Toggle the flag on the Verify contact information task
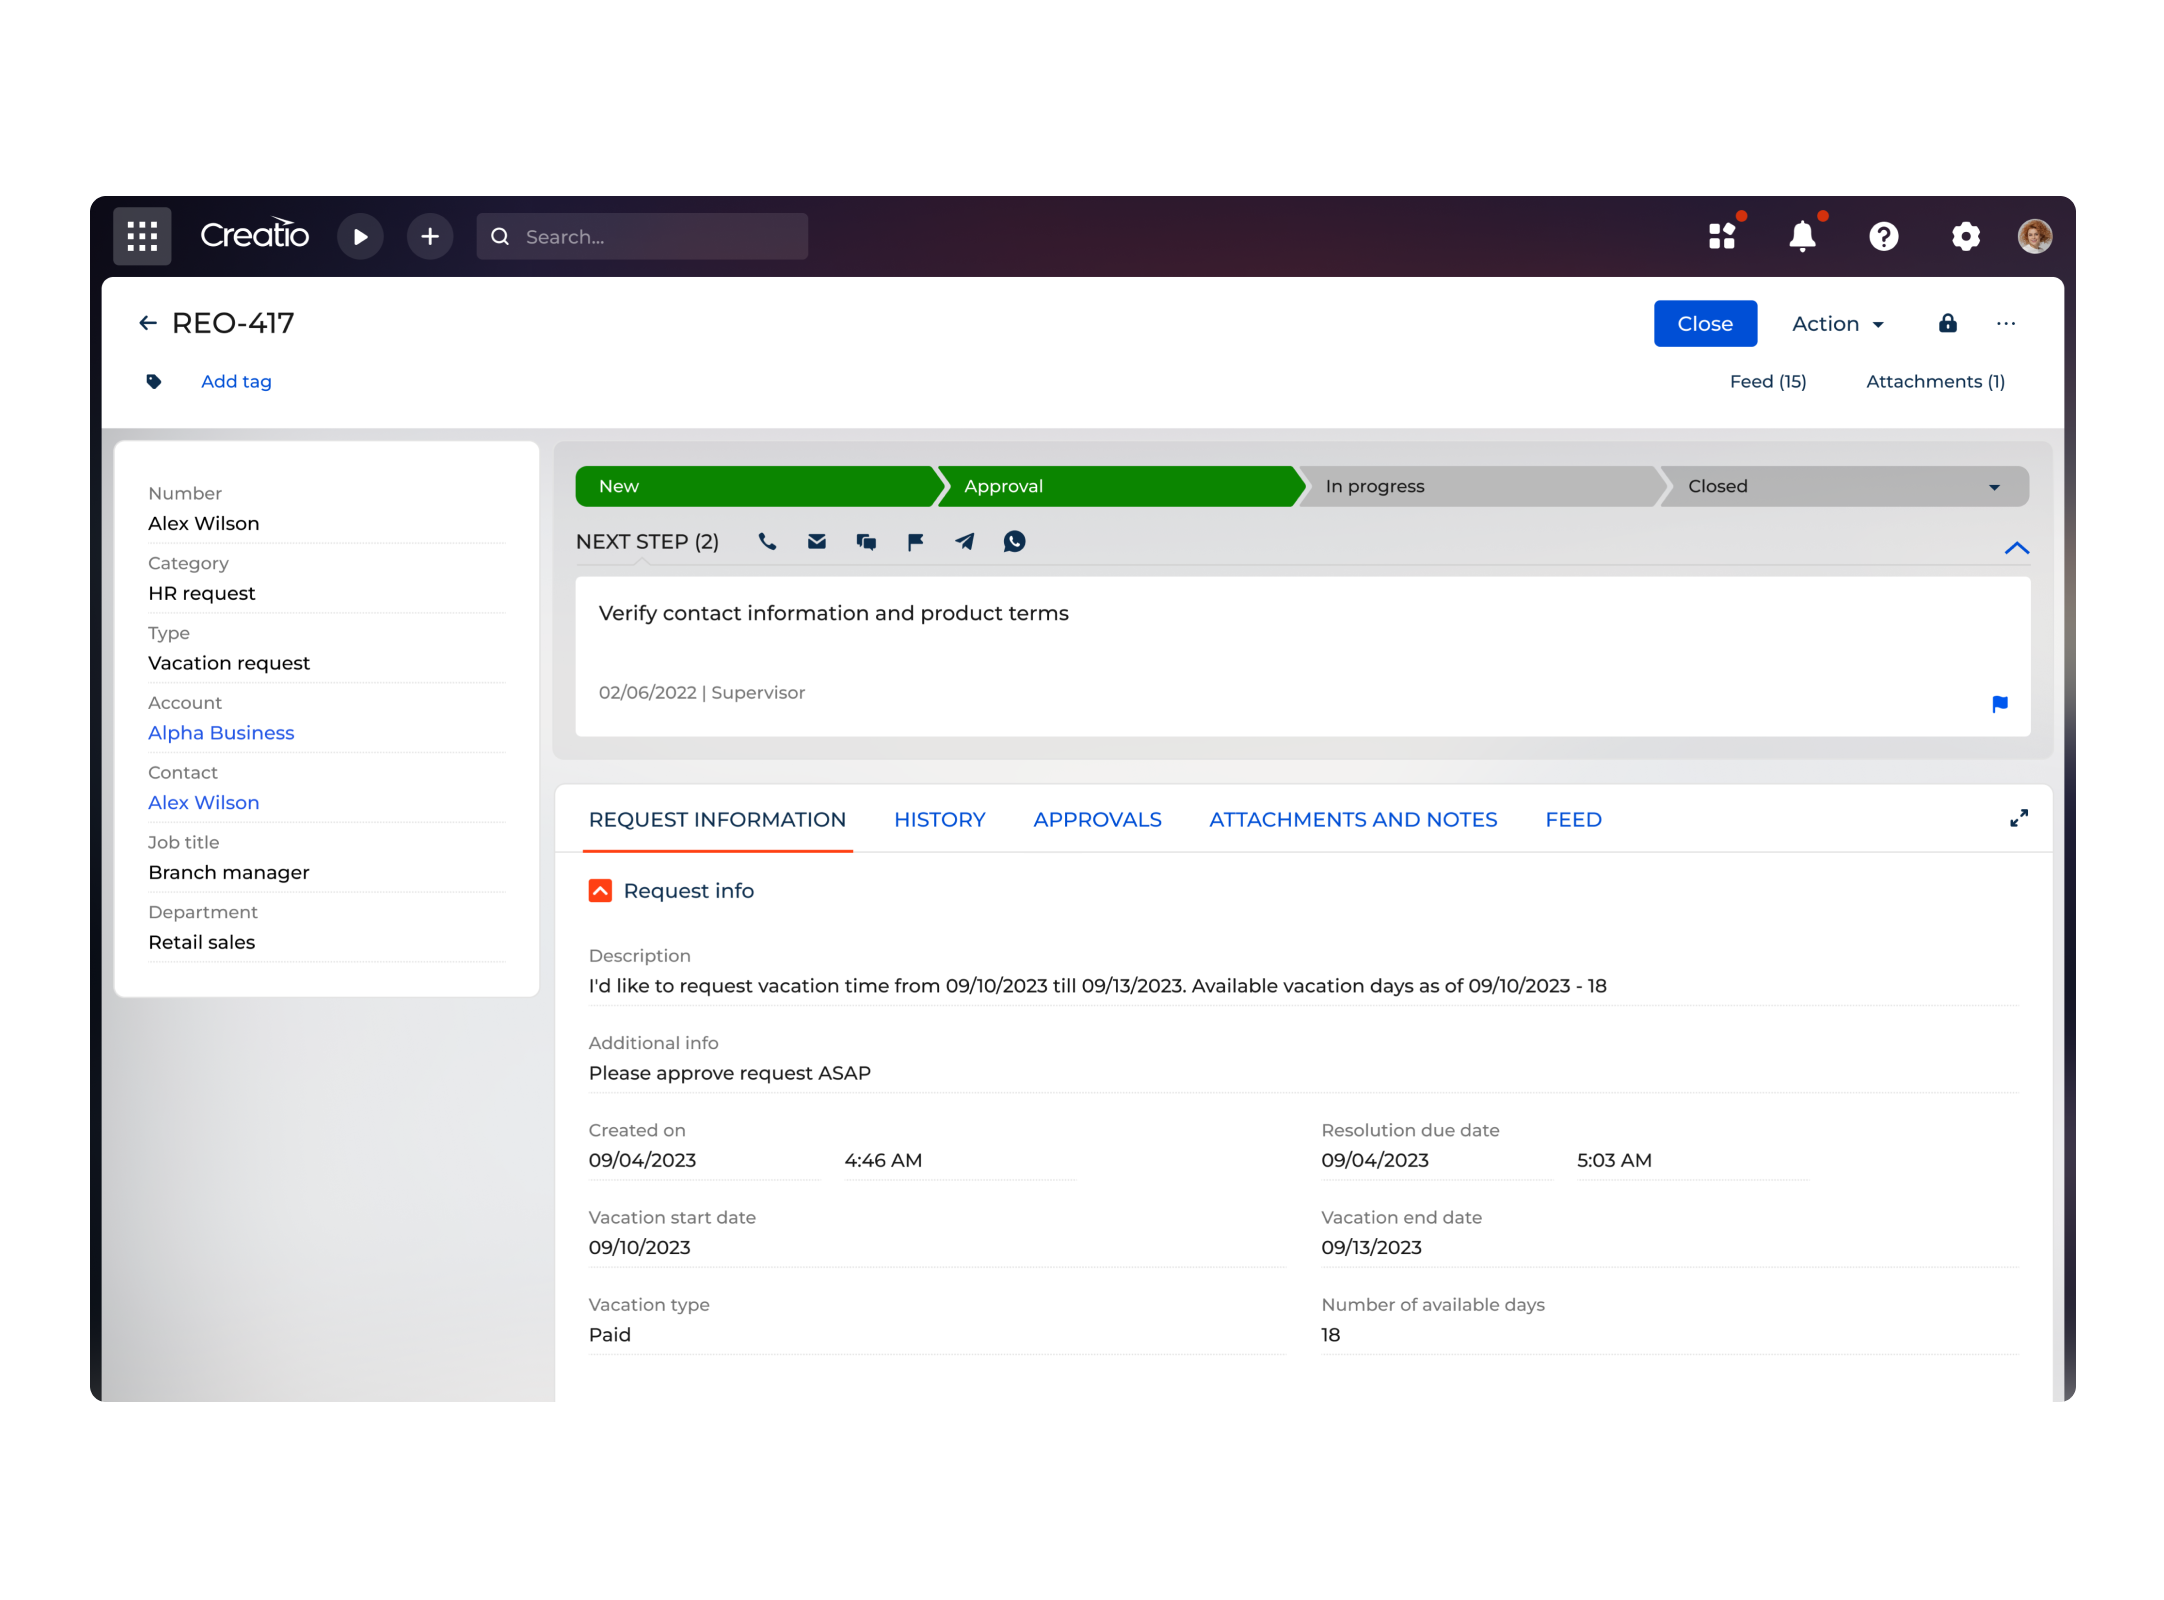Screen dimensions: 2164x1600 (2000, 704)
